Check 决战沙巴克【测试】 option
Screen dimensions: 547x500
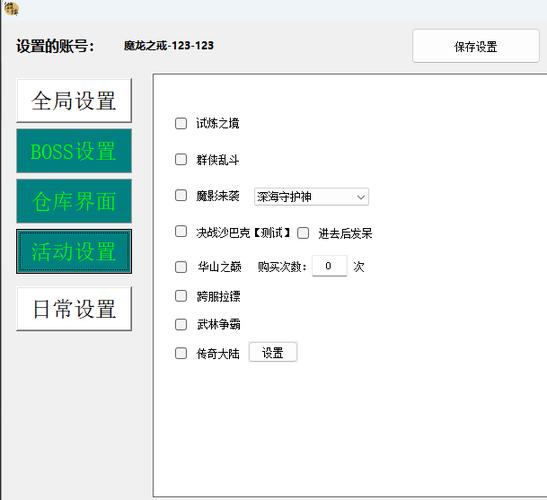(181, 231)
